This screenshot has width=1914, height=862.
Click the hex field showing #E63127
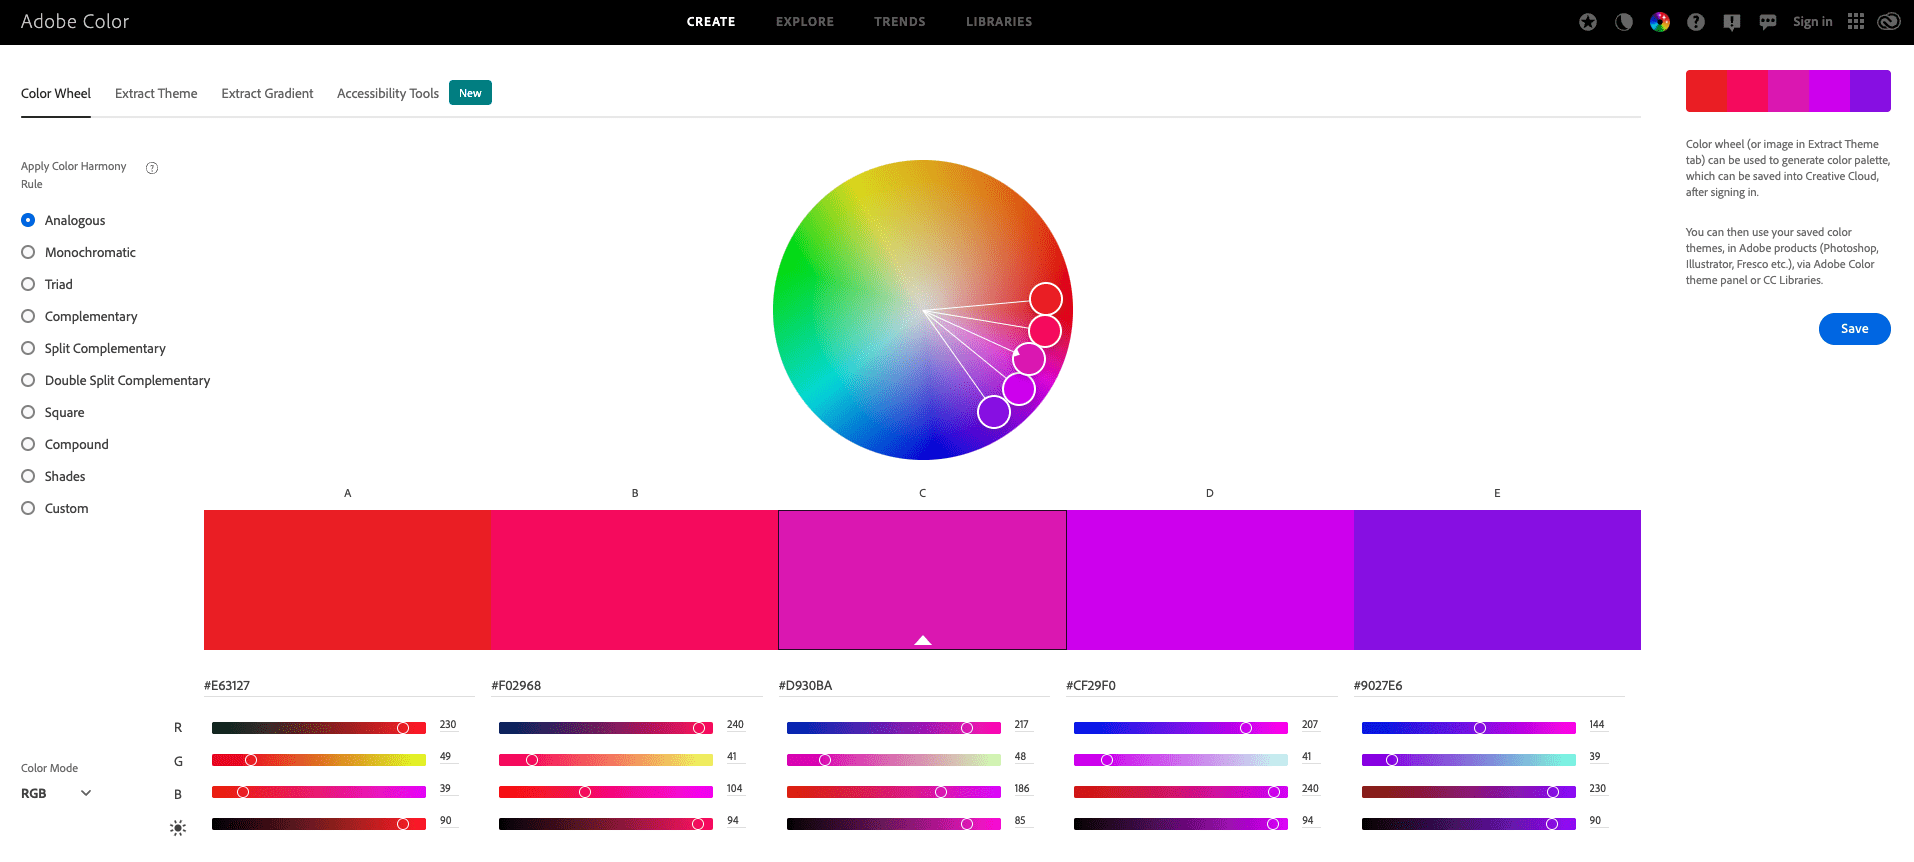coord(339,686)
